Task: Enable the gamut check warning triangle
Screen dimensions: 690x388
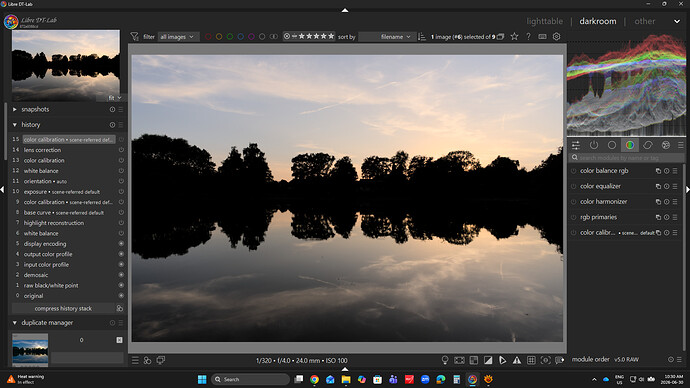Action: [517, 360]
